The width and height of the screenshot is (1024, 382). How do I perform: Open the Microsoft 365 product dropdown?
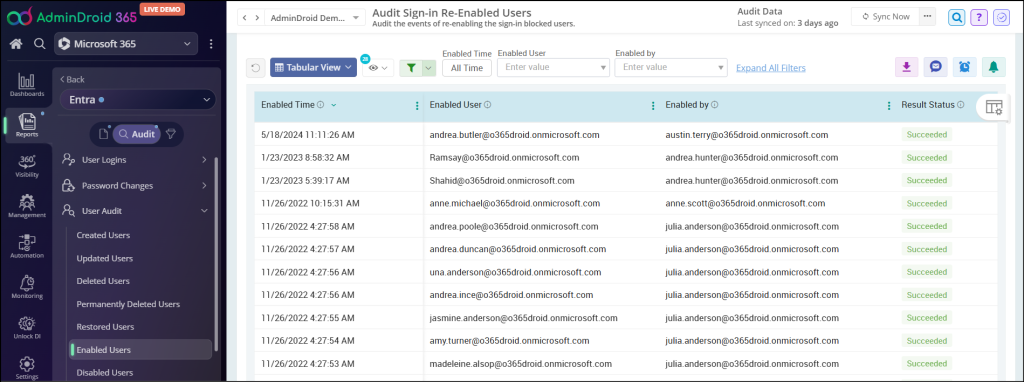click(x=126, y=44)
